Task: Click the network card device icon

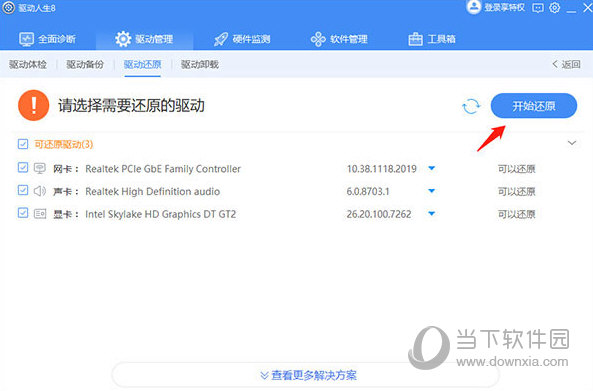Action: [x=40, y=168]
